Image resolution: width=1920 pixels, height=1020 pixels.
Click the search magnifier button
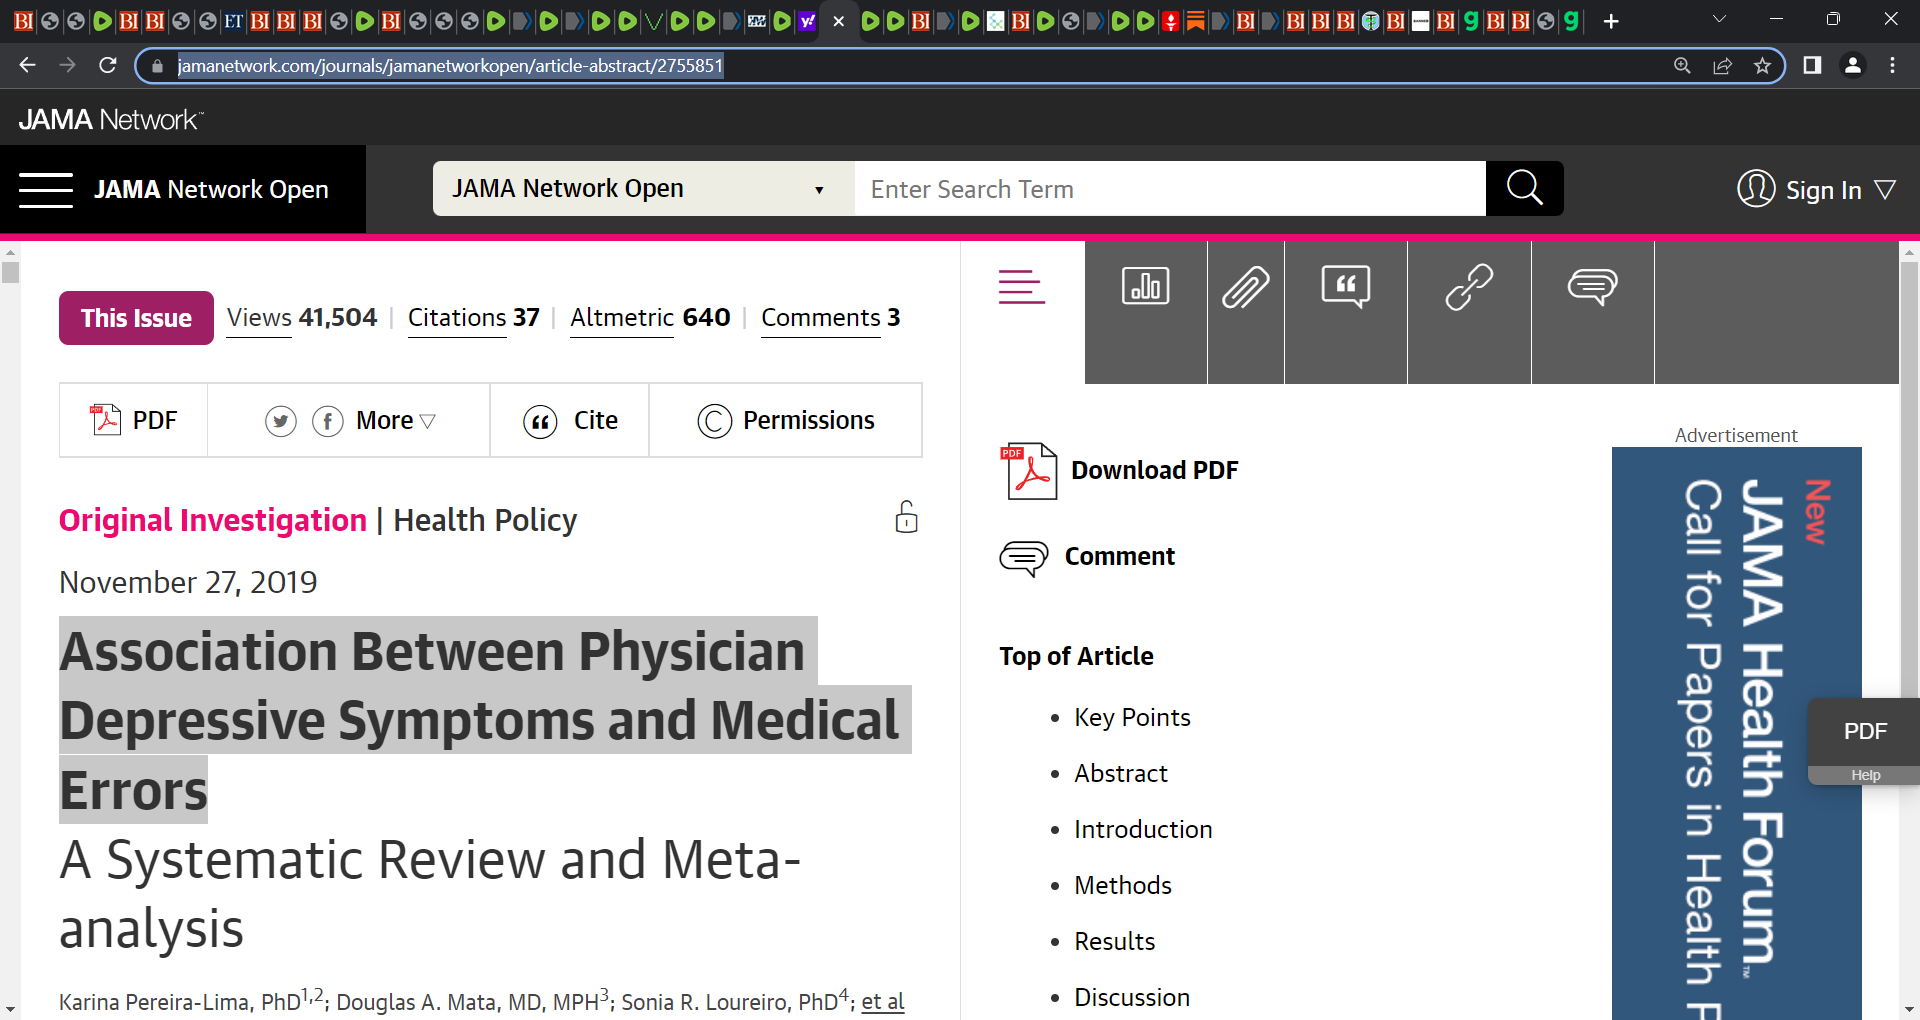1524,188
